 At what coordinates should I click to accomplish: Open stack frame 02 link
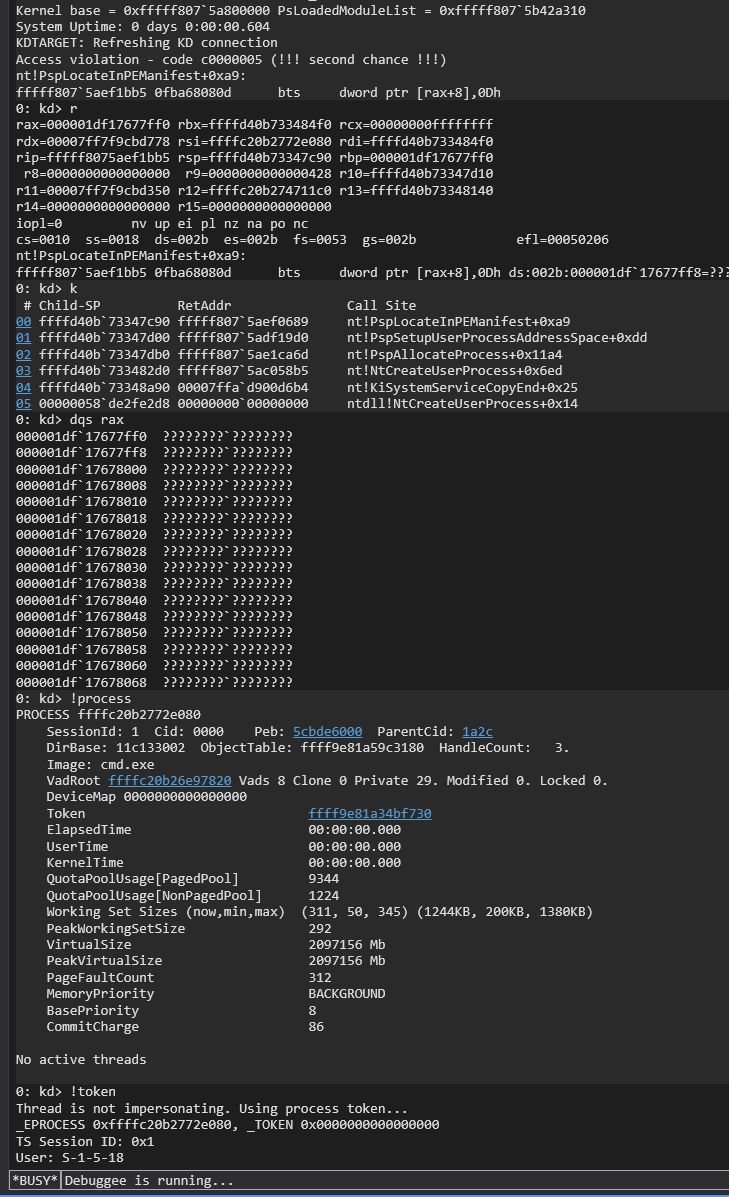(24, 355)
